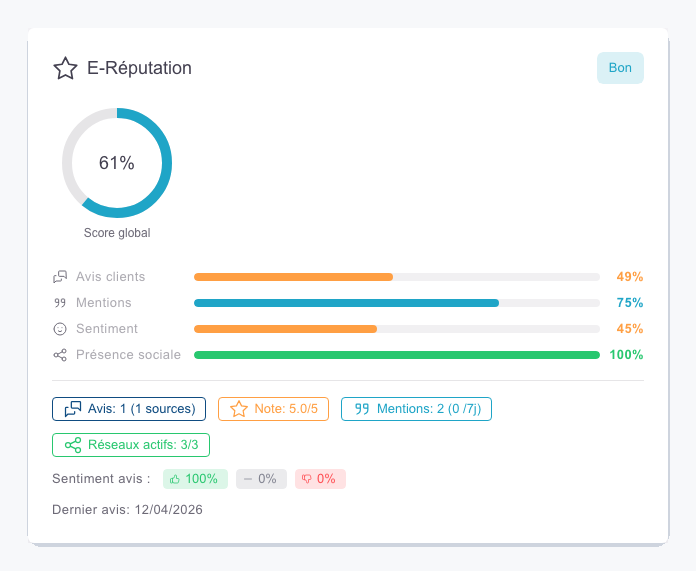Click the 100% Présence sociale value

626,355
